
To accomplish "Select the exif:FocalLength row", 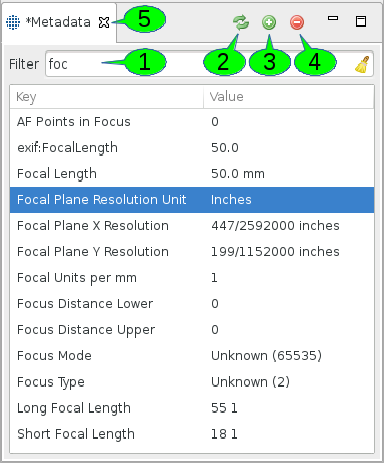I will click(192, 148).
